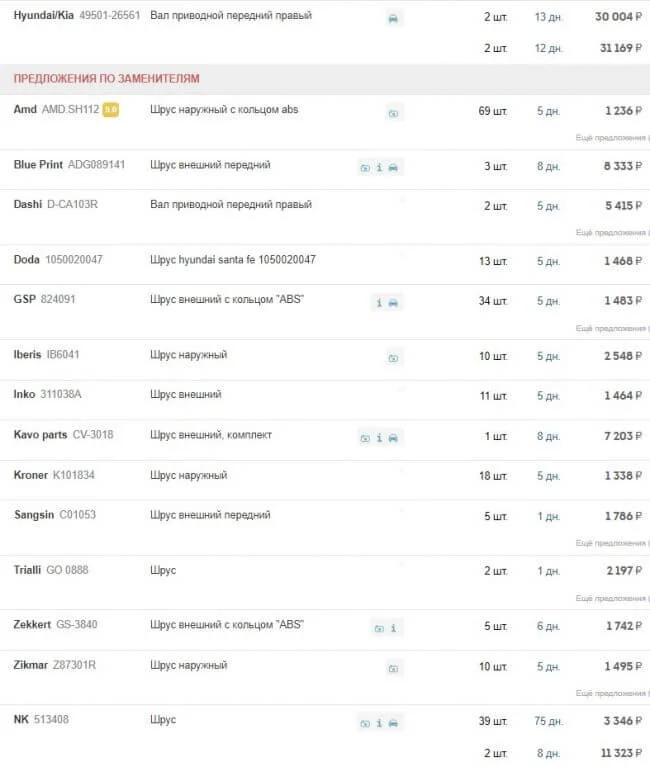Expand more offers under the Dashi row
650x767 pixels.
[612, 232]
